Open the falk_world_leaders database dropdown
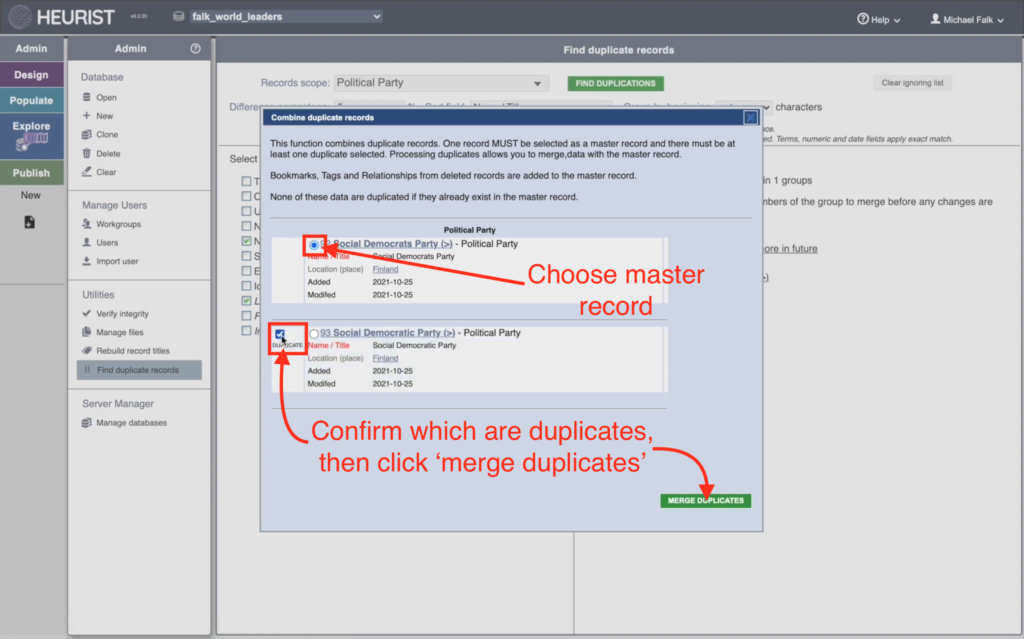 click(286, 16)
